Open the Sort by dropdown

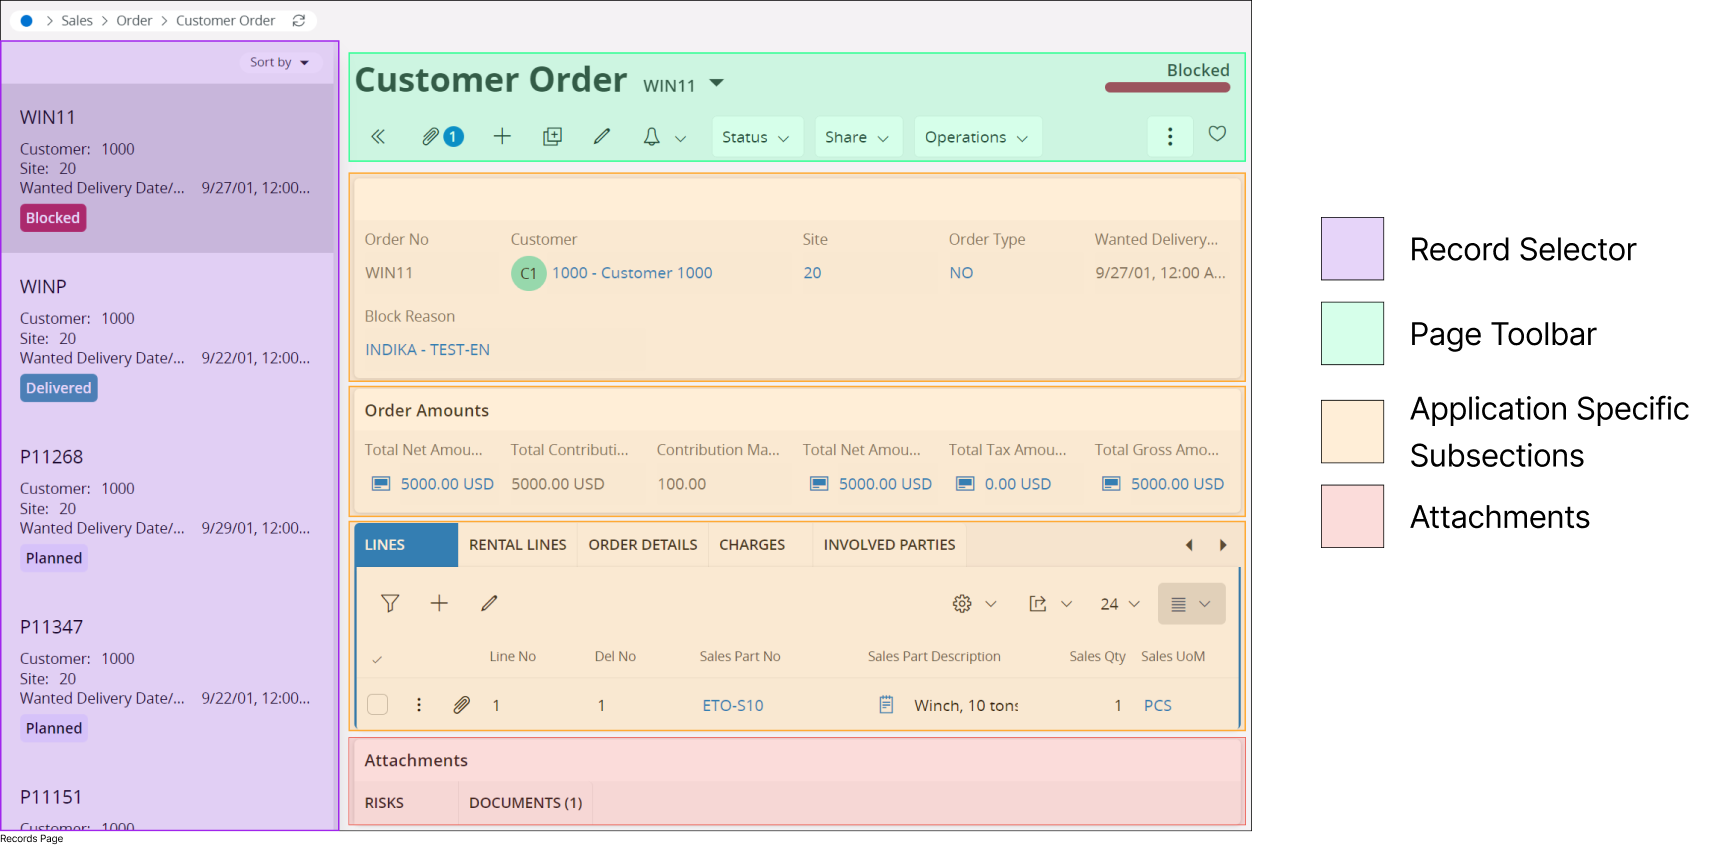(279, 62)
